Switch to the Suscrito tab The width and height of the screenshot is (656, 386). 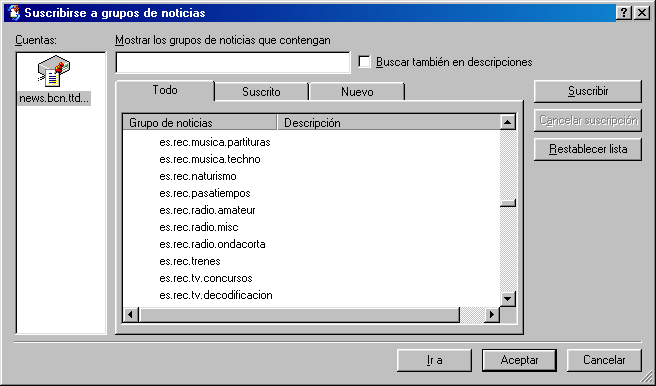point(261,92)
